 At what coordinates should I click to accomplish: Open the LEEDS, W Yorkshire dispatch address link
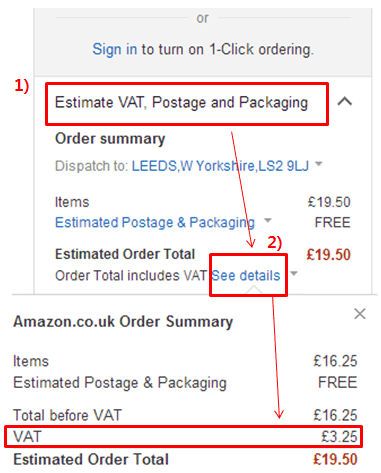(x=220, y=166)
